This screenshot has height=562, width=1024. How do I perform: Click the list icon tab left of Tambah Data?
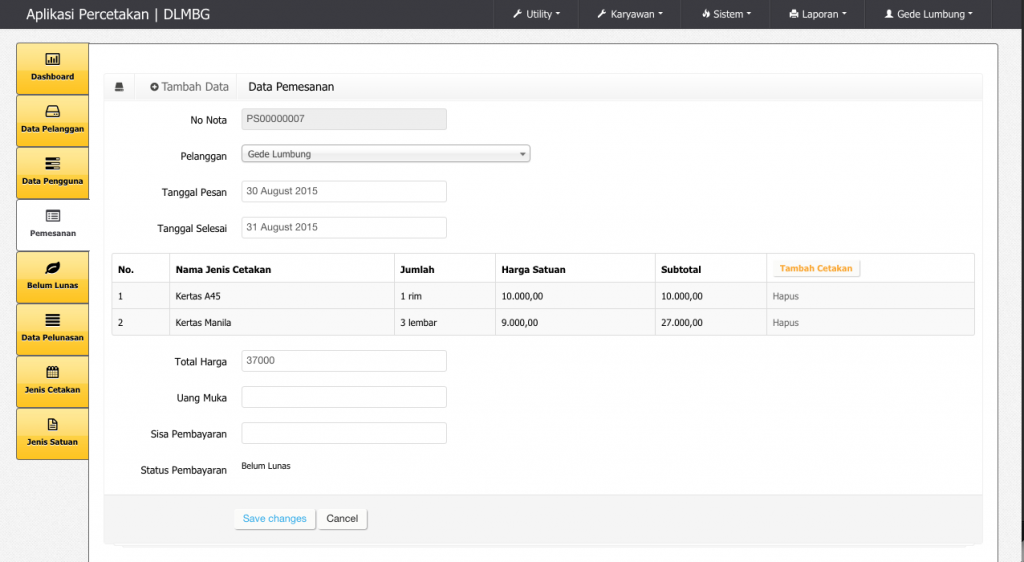[119, 87]
